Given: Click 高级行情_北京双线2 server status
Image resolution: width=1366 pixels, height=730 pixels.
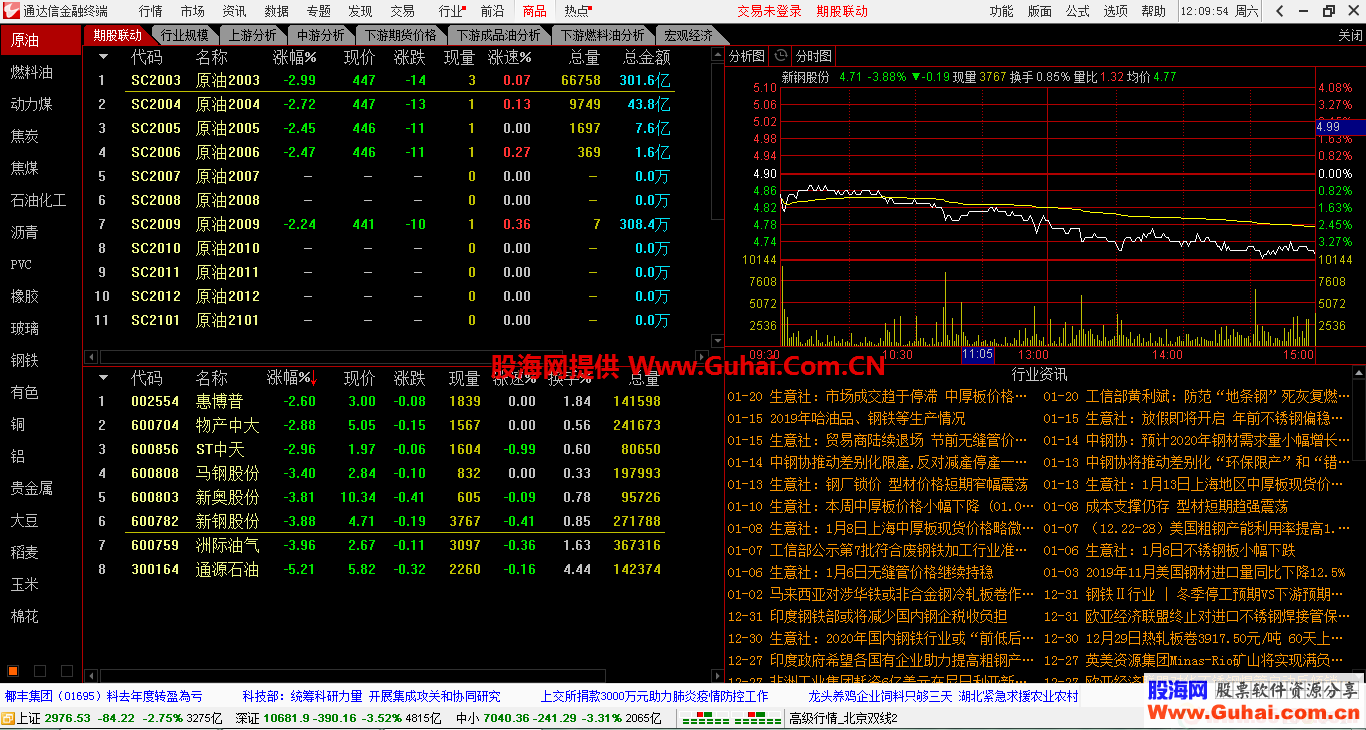Looking at the screenshot, I should click(843, 718).
